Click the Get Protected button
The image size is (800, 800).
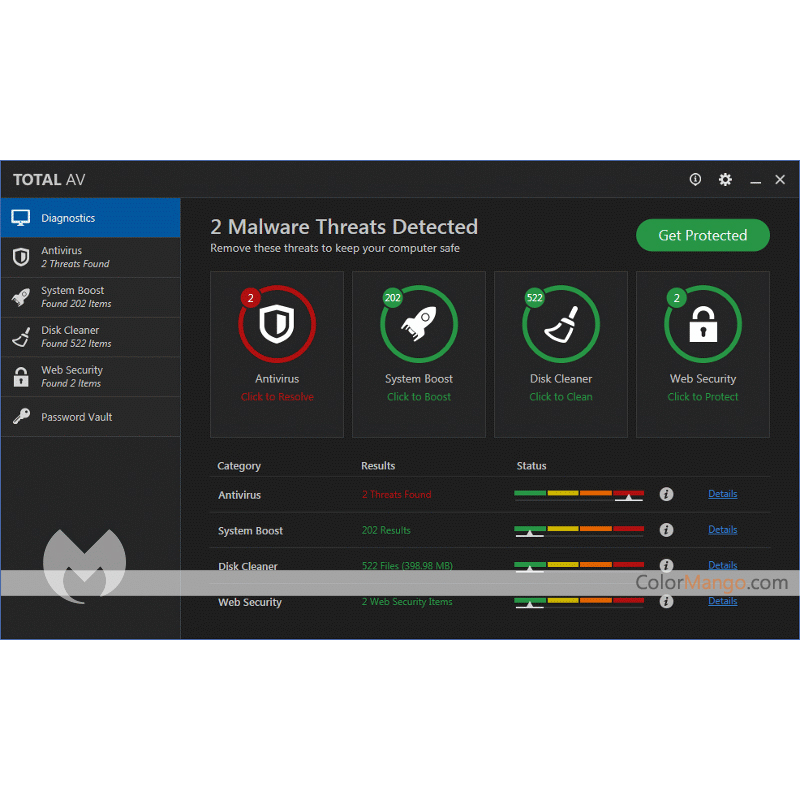703,235
